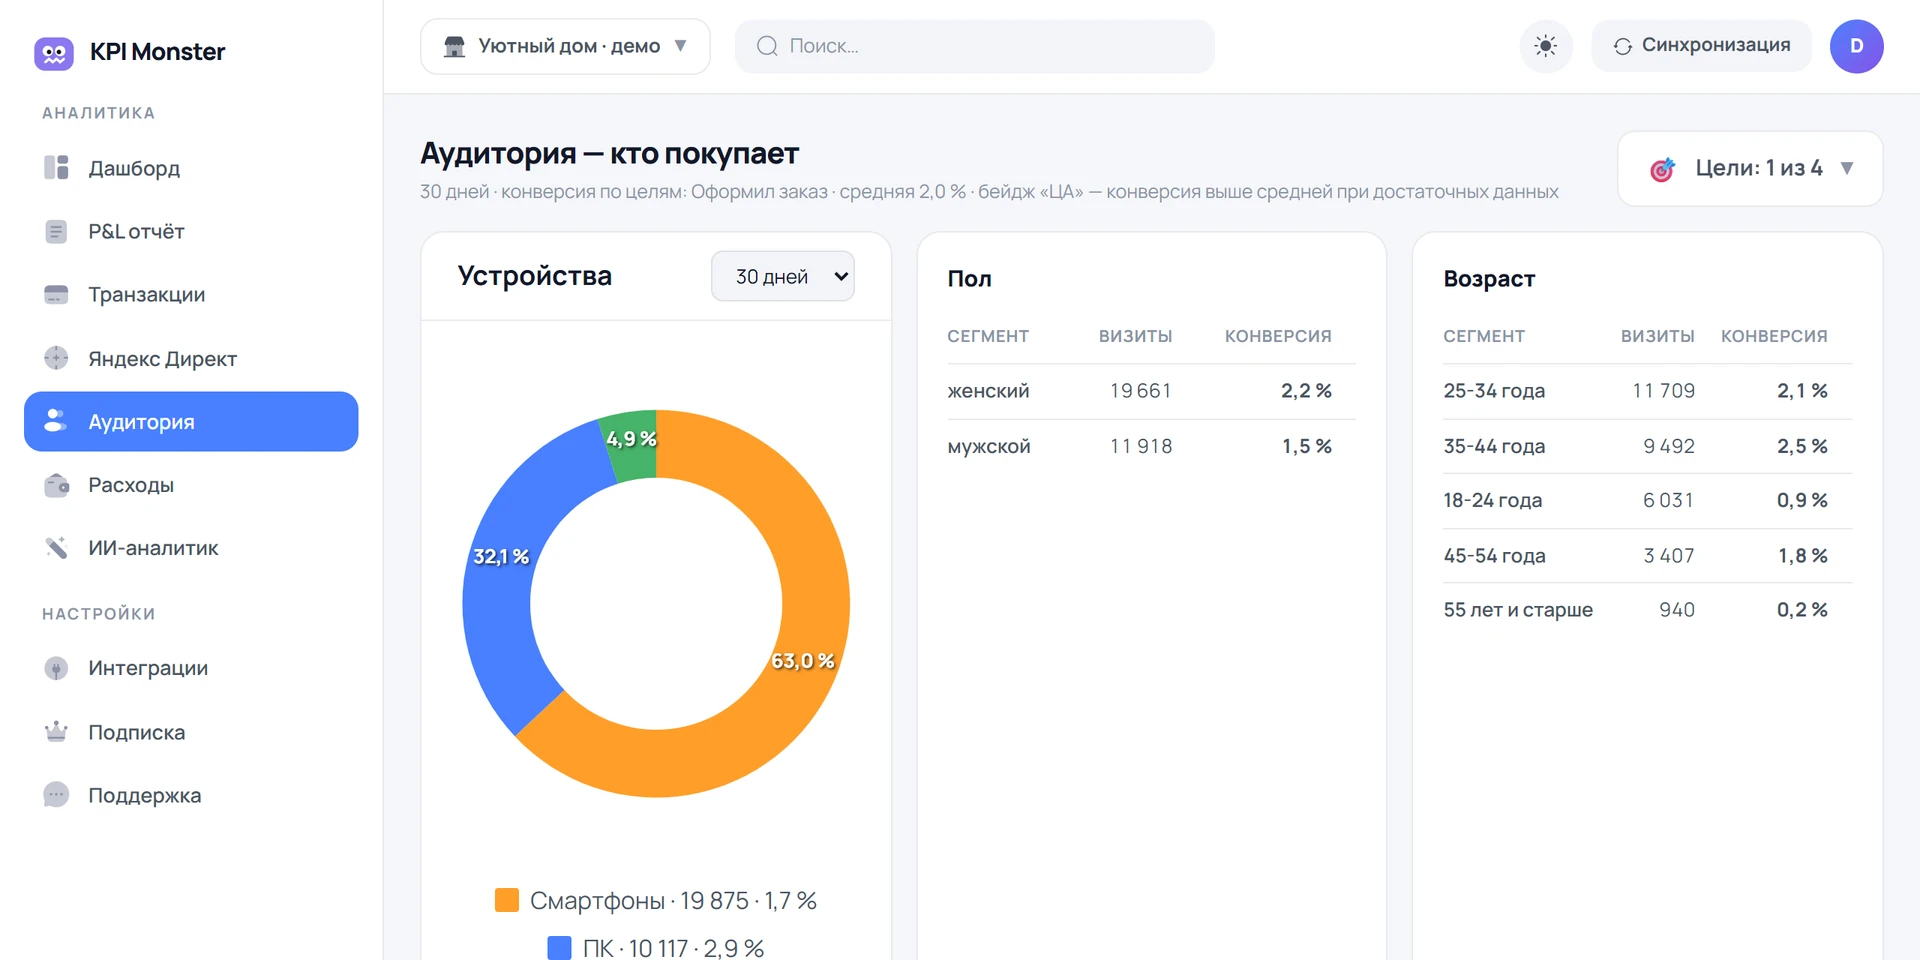
Task: Open the user avatar D button
Action: coord(1857,46)
